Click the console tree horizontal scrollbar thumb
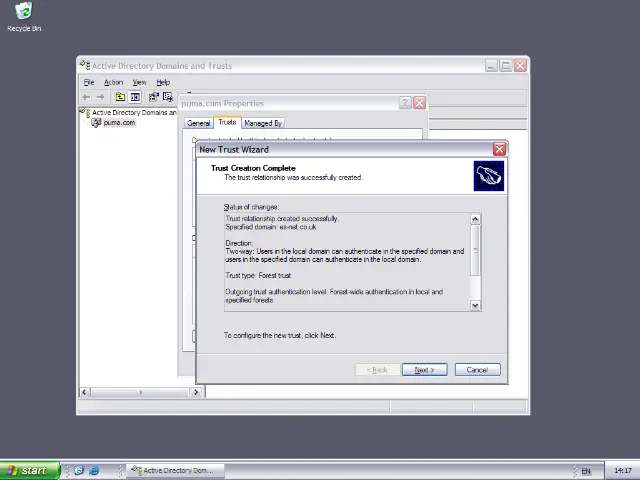 tap(140, 392)
